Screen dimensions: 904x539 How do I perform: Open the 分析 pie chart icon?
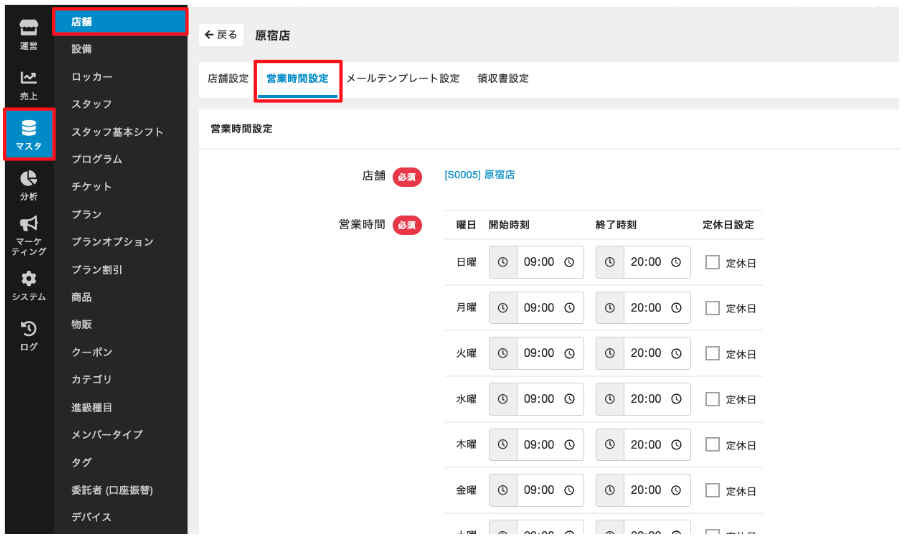click(x=28, y=180)
